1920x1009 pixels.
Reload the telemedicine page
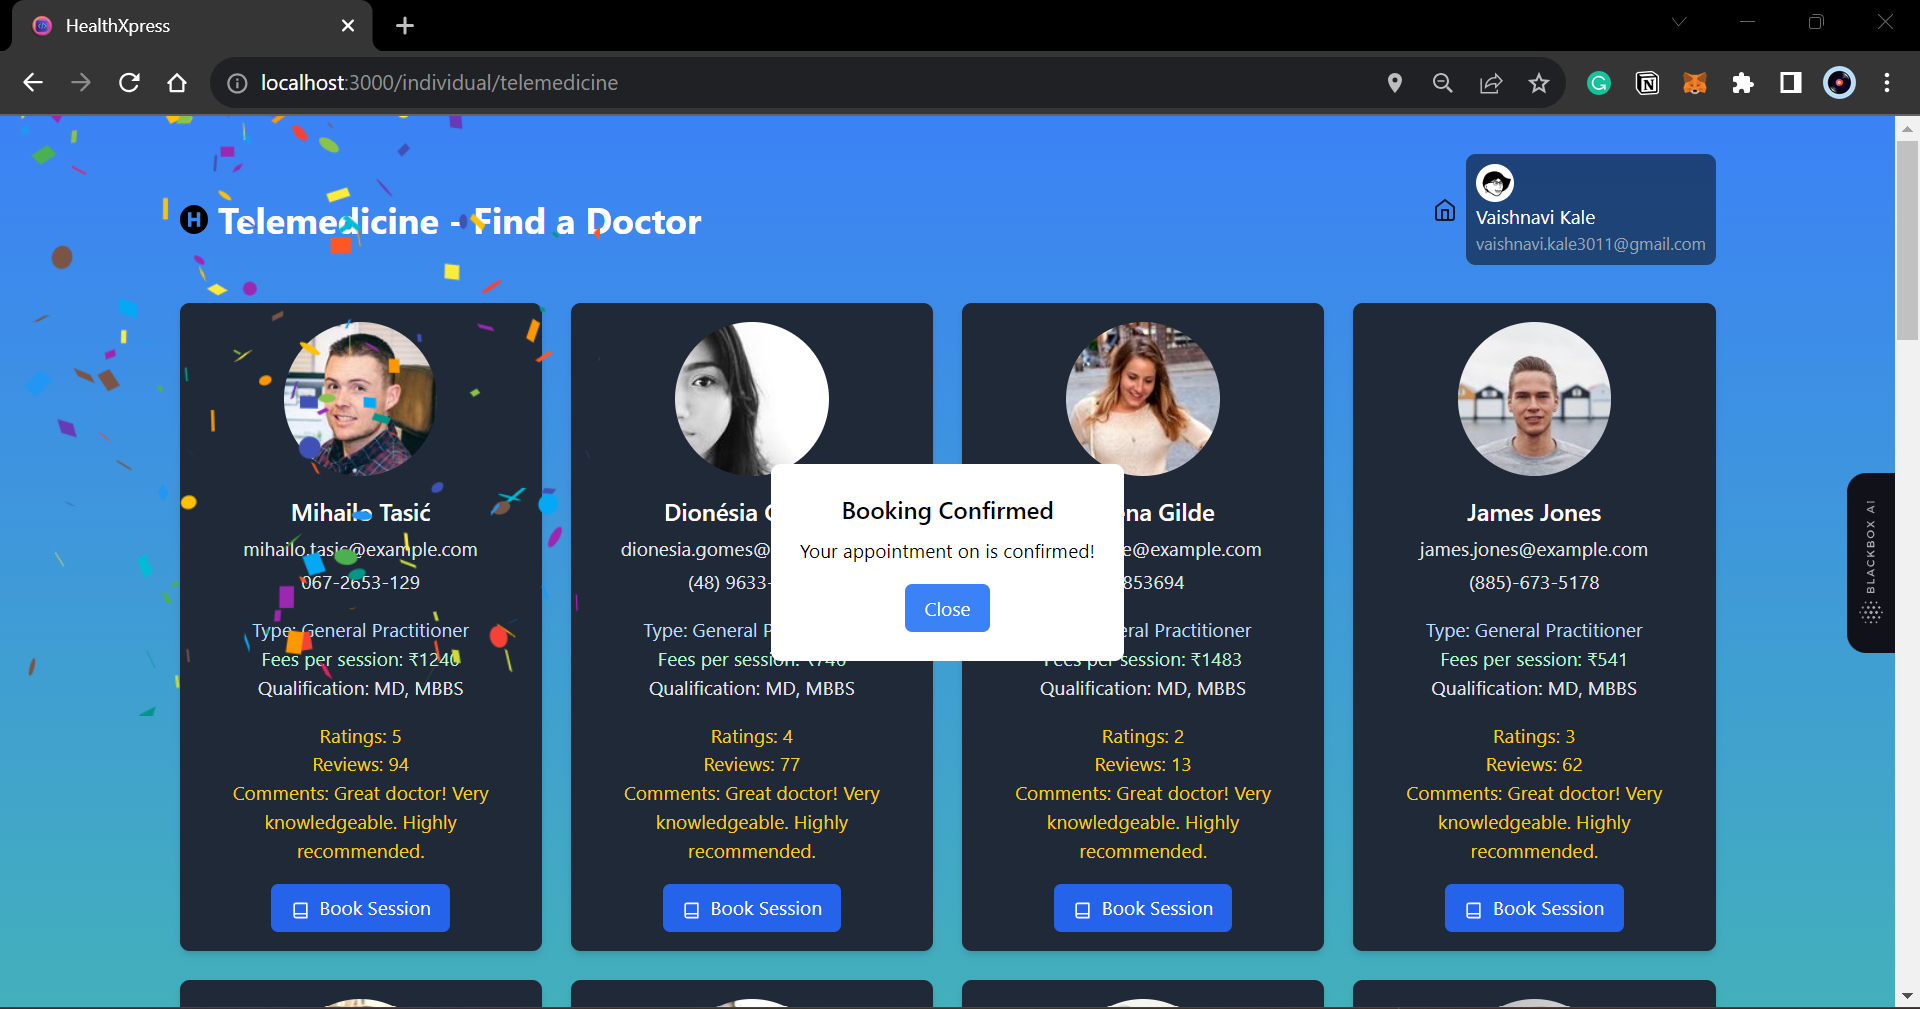(x=129, y=83)
